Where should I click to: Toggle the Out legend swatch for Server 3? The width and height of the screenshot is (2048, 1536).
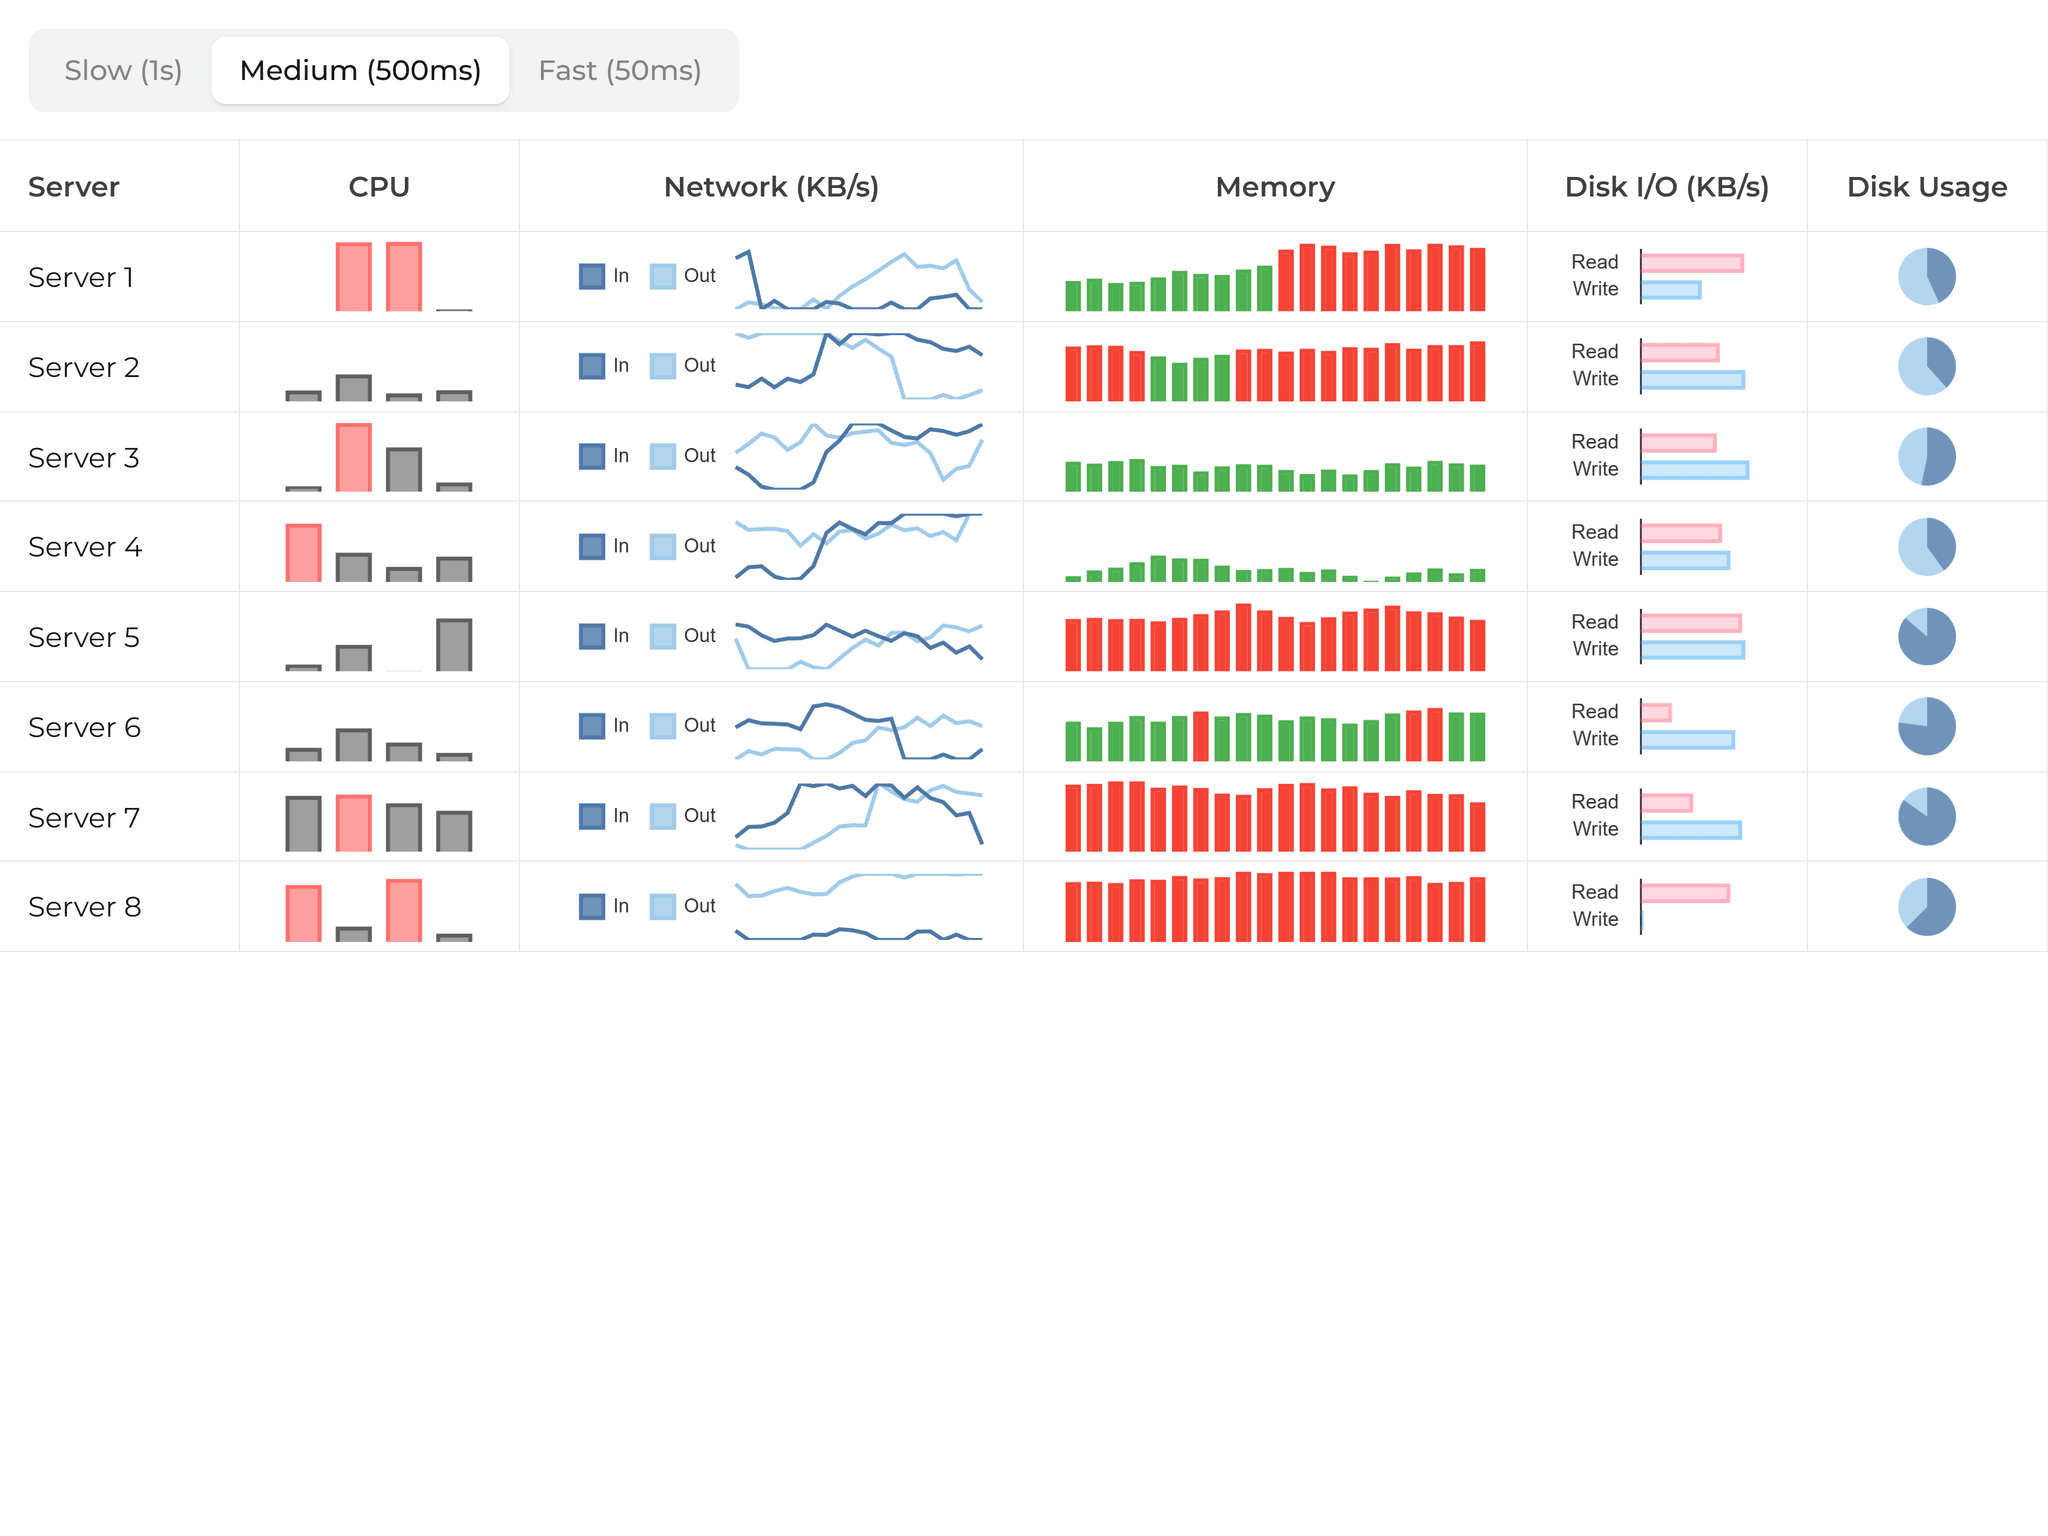[x=662, y=456]
